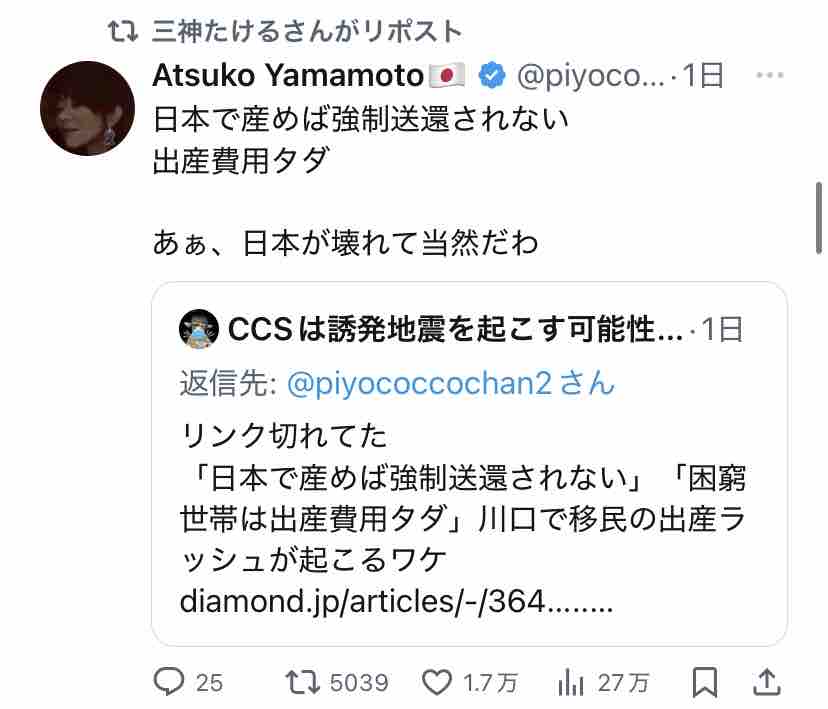Open 三神たけるさんがリポスト label
The width and height of the screenshot is (828, 709).
[307, 31]
